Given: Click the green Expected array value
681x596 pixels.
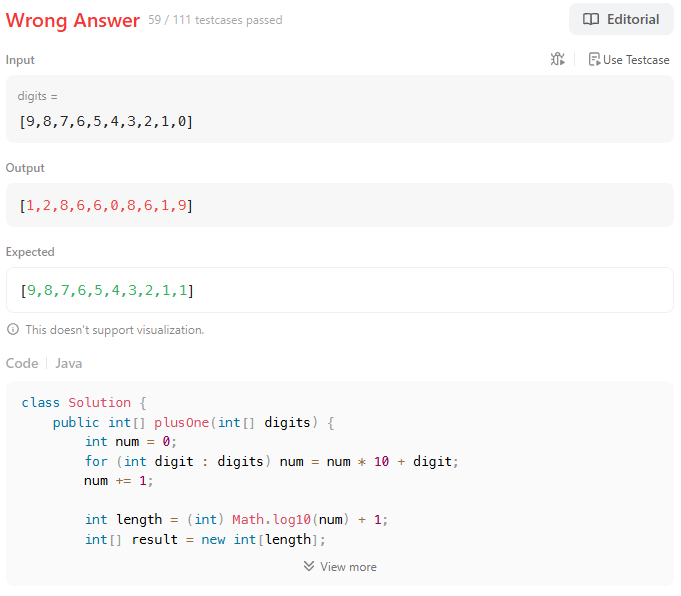Looking at the screenshot, I should (107, 290).
